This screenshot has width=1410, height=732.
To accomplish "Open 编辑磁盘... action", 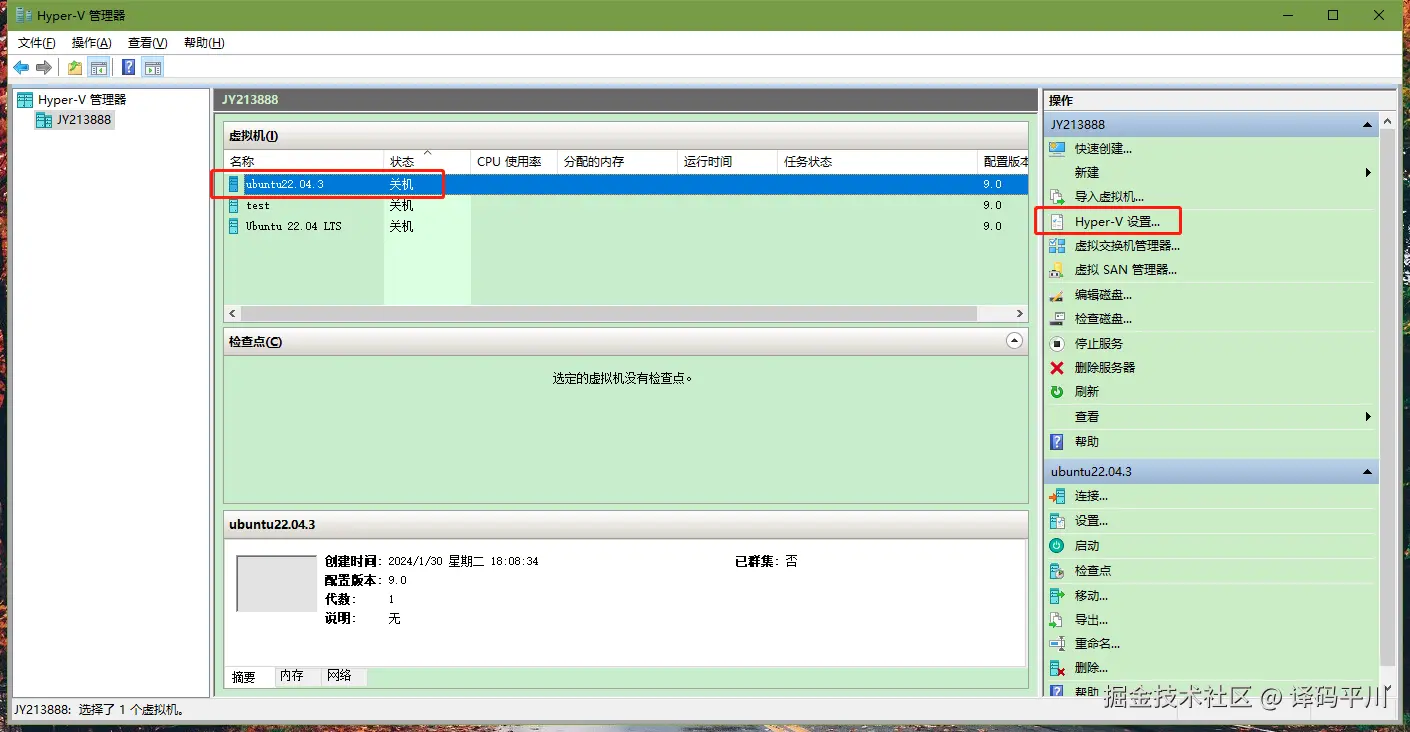I will [x=1103, y=295].
